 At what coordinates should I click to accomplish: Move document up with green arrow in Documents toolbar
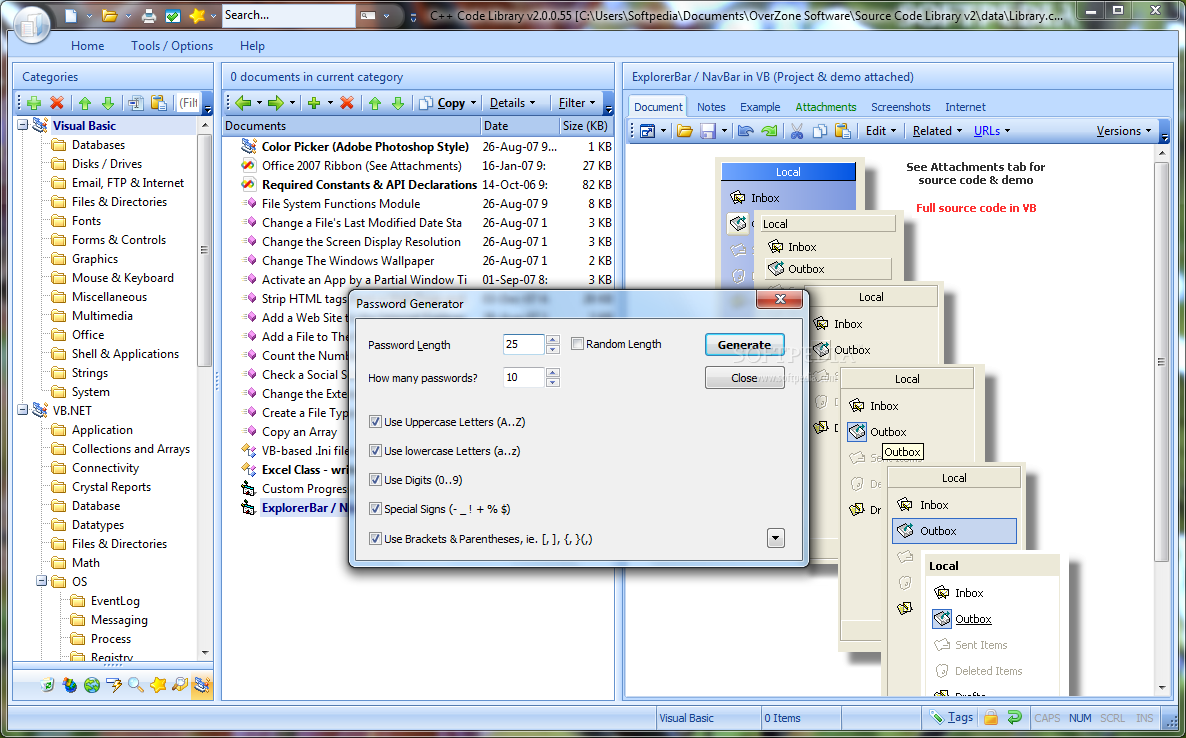[374, 103]
